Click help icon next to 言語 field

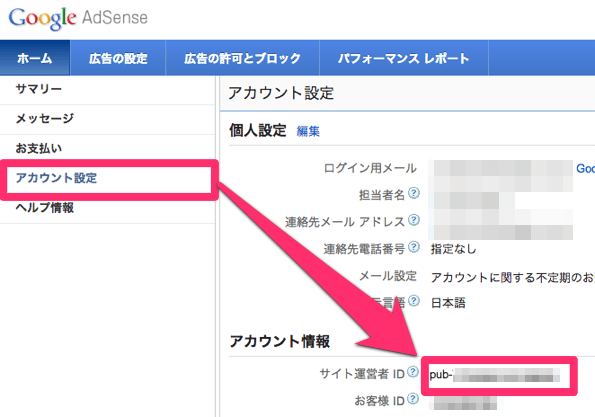point(414,301)
